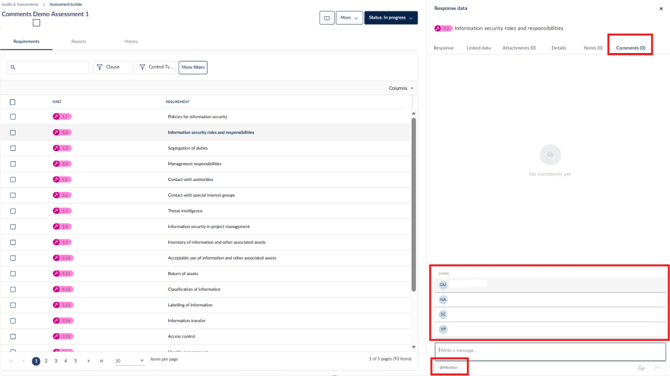Select the NA user avatar in mention list
This screenshot has width=670, height=376.
(x=443, y=300)
